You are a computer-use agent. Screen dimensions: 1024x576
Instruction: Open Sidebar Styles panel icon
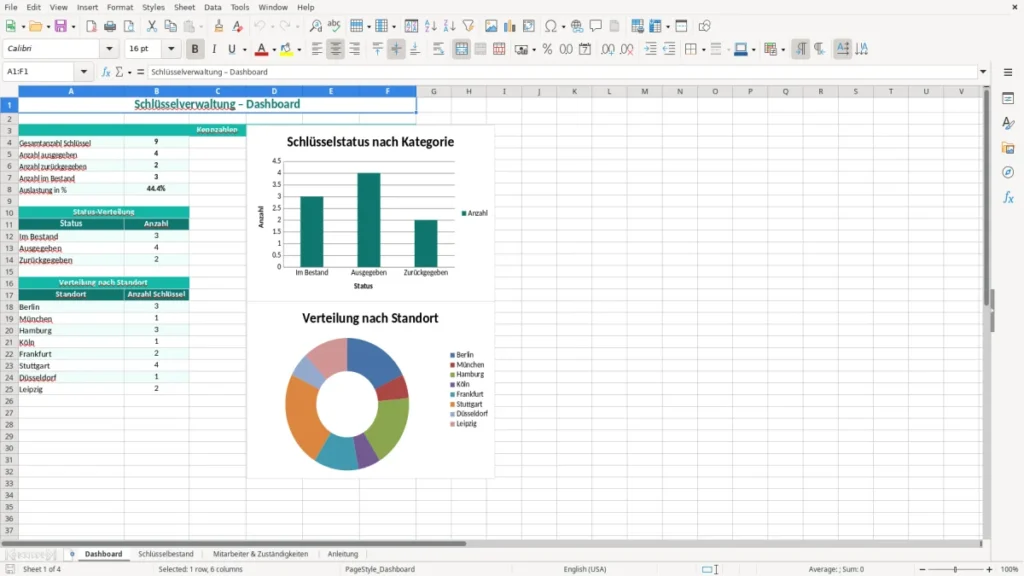coord(1008,123)
